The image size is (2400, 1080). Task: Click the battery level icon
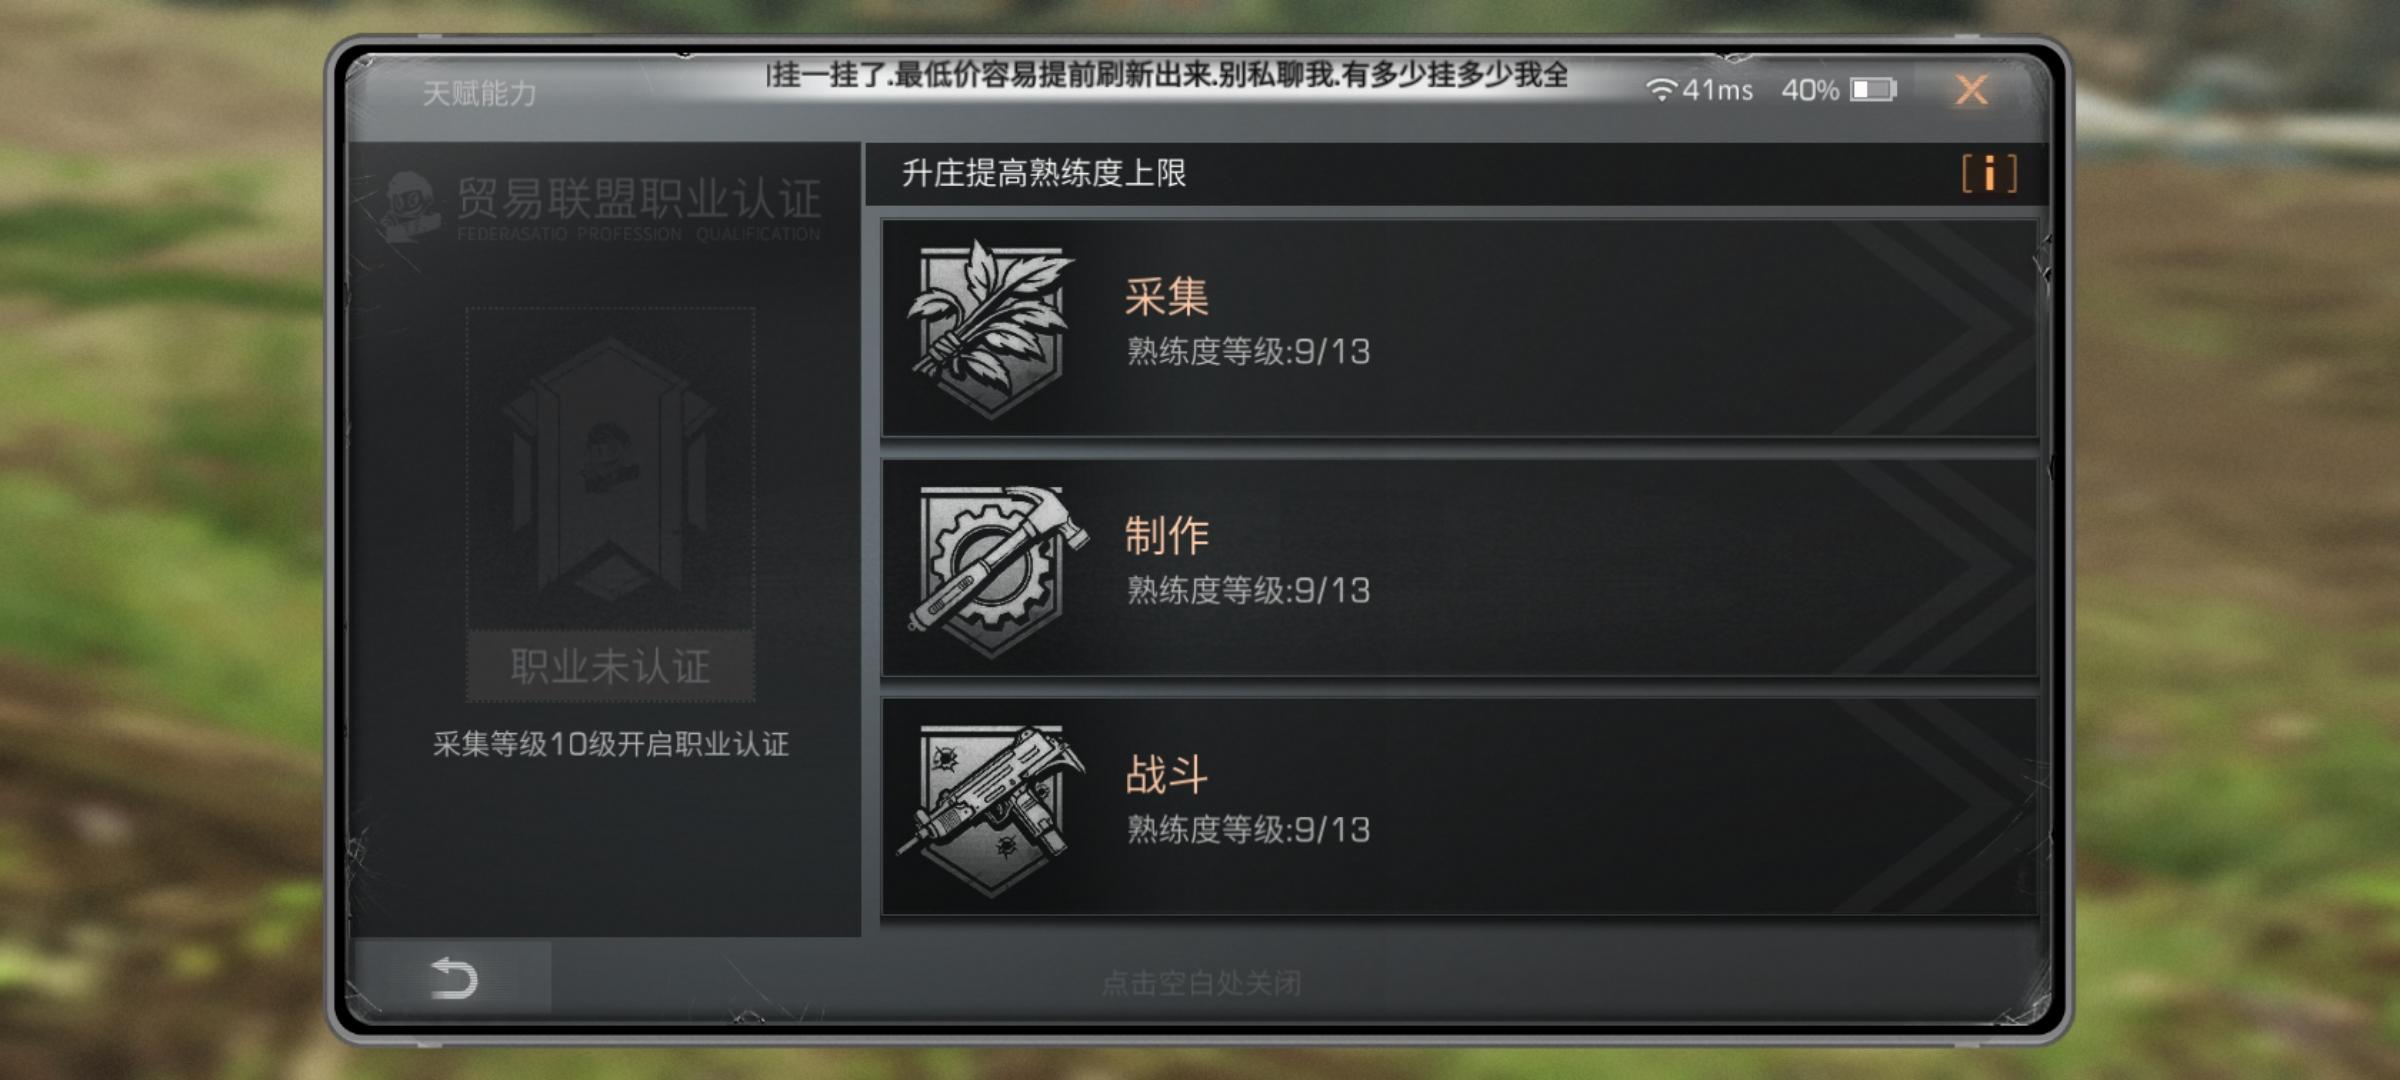coord(1873,90)
